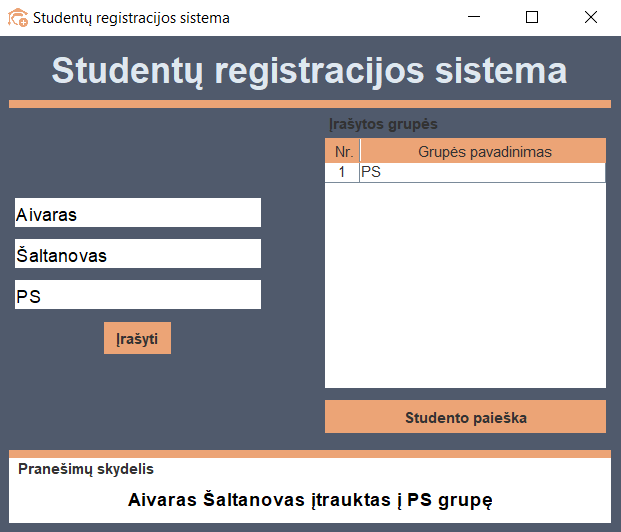621x532 pixels.
Task: Click the Įrašytos grupės label
Action: point(383,124)
